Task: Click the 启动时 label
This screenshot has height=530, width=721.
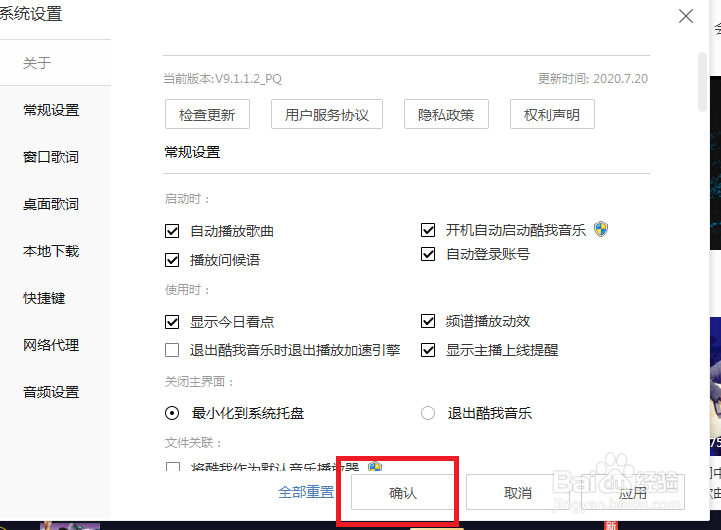Action: click(188, 199)
